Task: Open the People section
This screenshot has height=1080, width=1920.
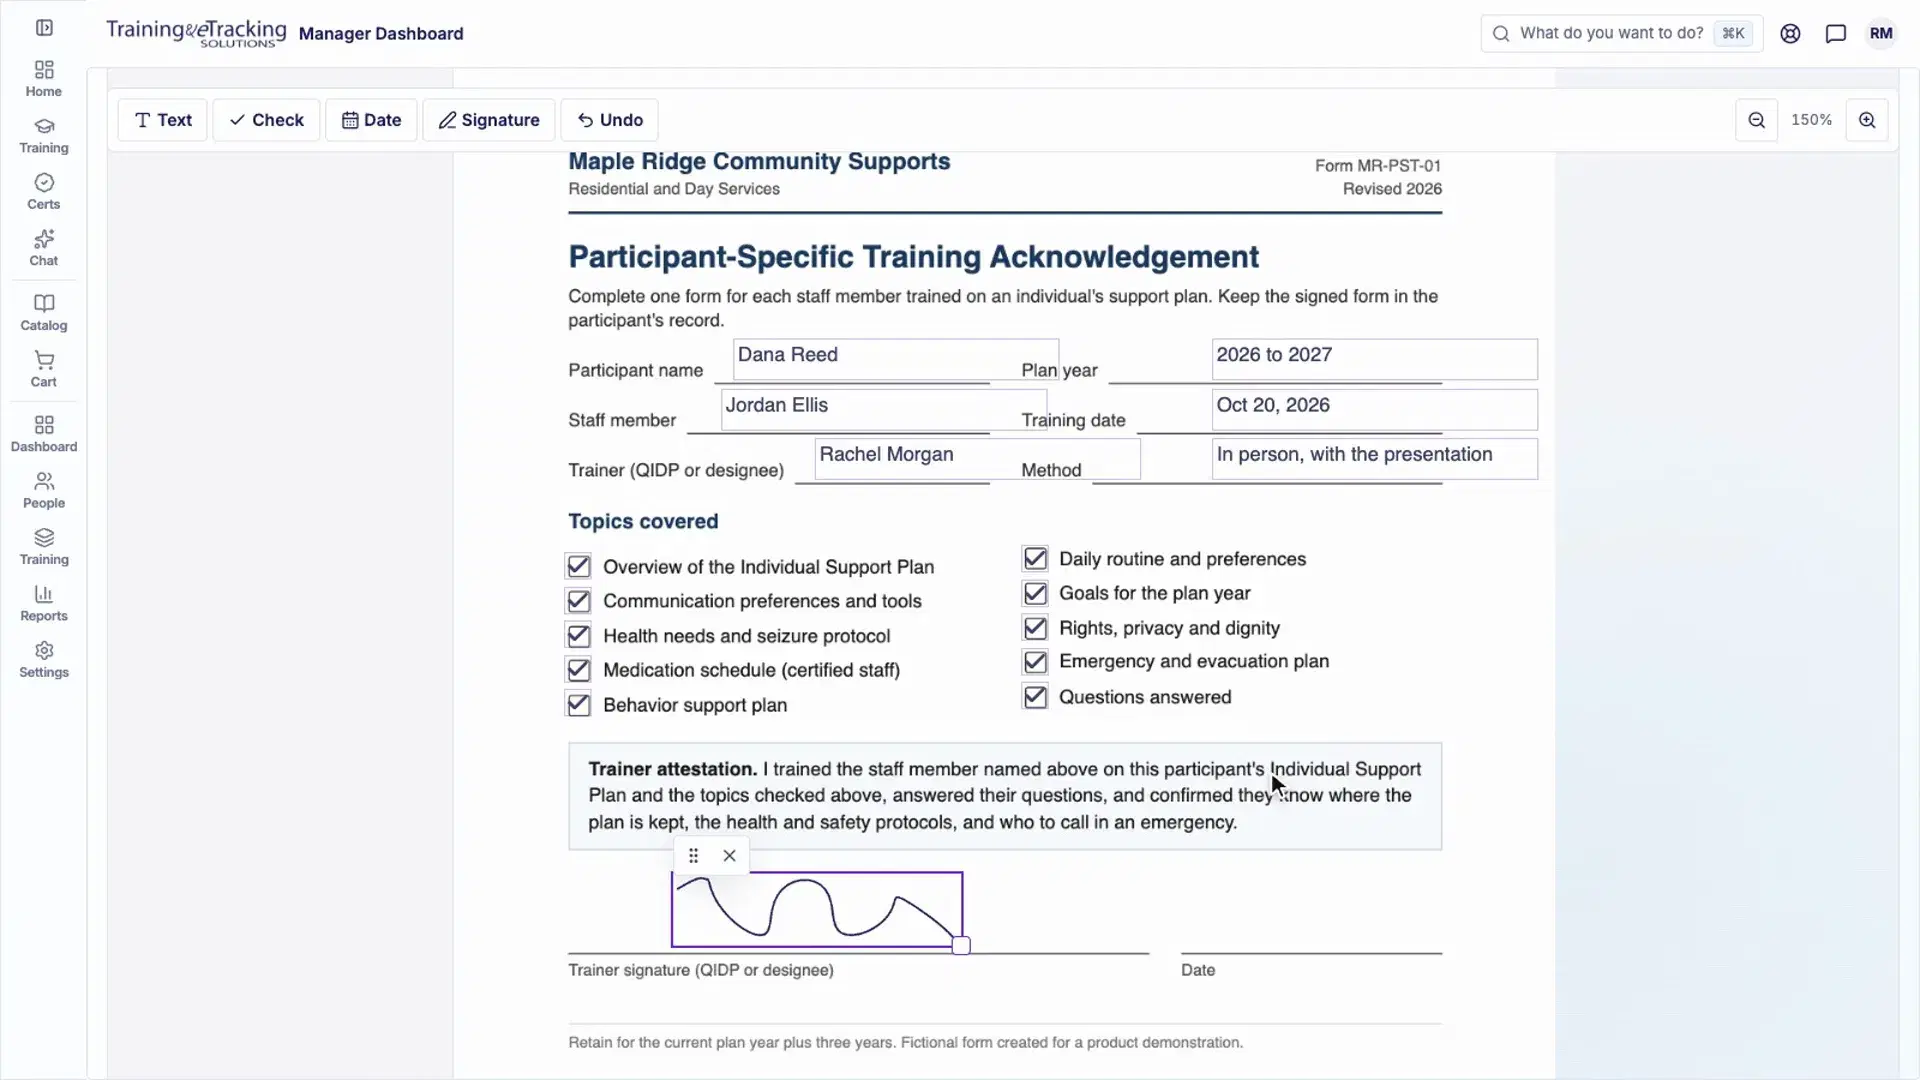Action: pos(44,491)
